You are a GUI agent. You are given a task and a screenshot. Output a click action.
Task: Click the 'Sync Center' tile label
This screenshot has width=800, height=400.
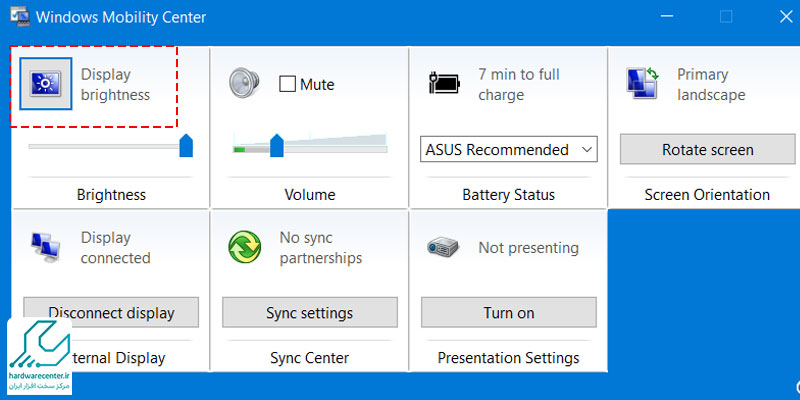point(310,358)
